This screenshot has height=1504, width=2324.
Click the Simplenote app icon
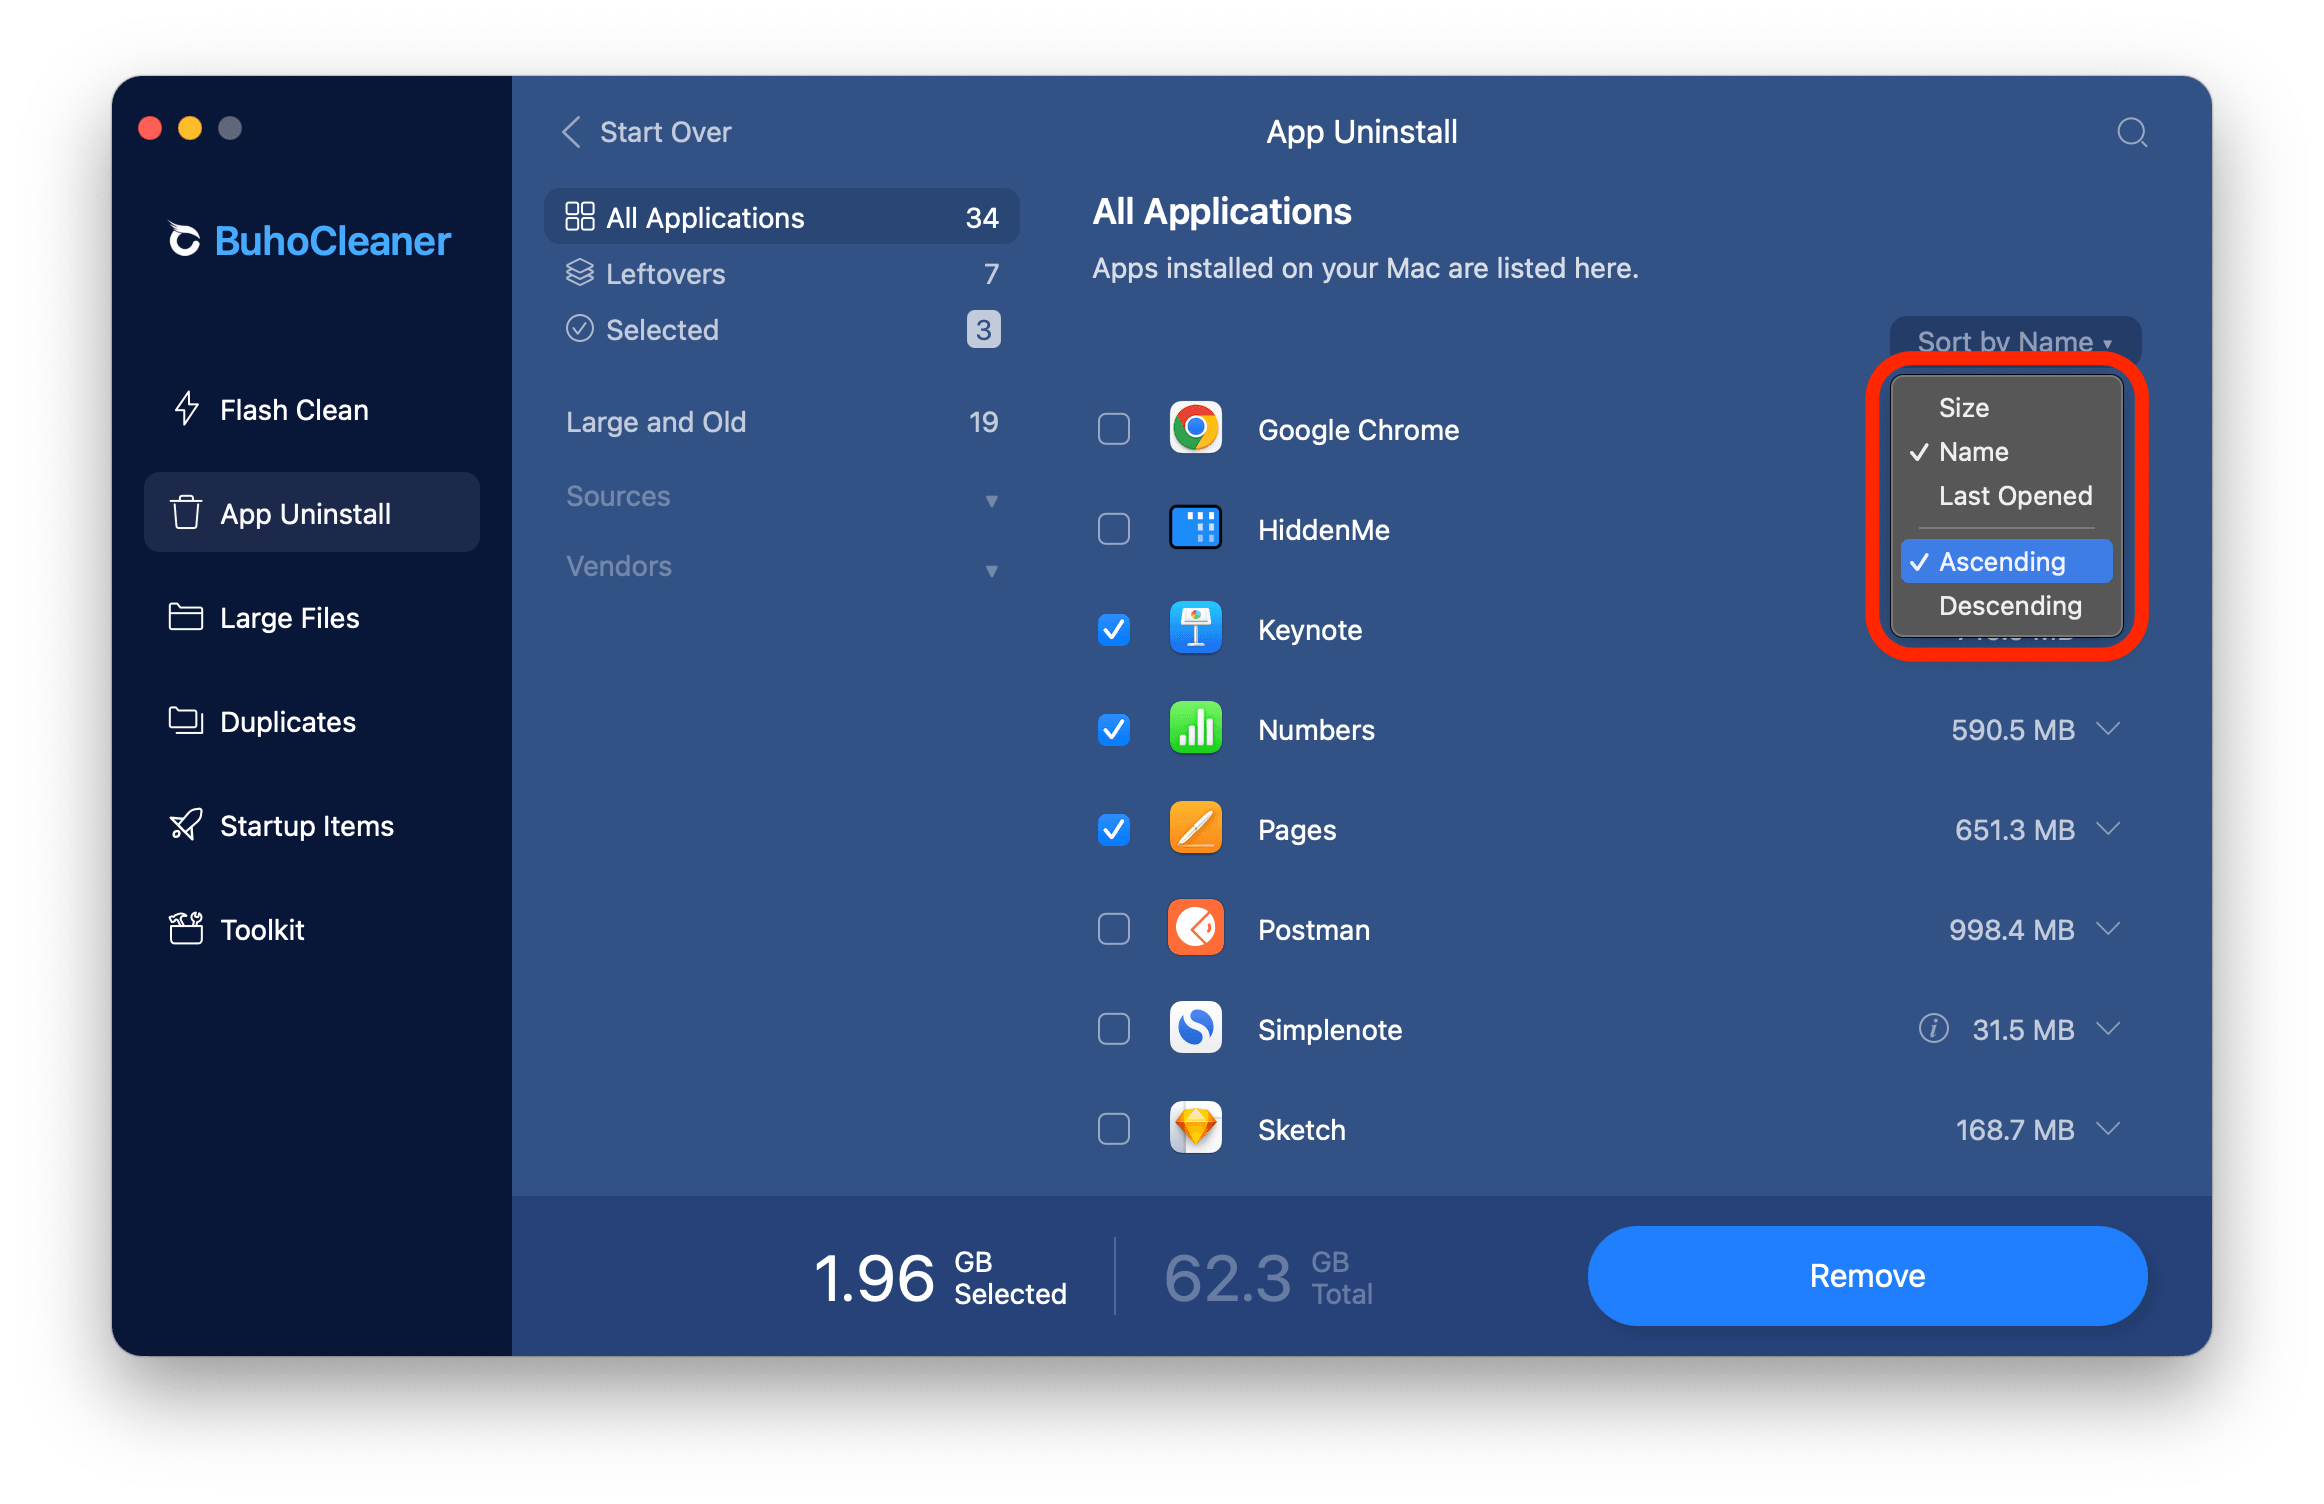pyautogui.click(x=1196, y=1029)
